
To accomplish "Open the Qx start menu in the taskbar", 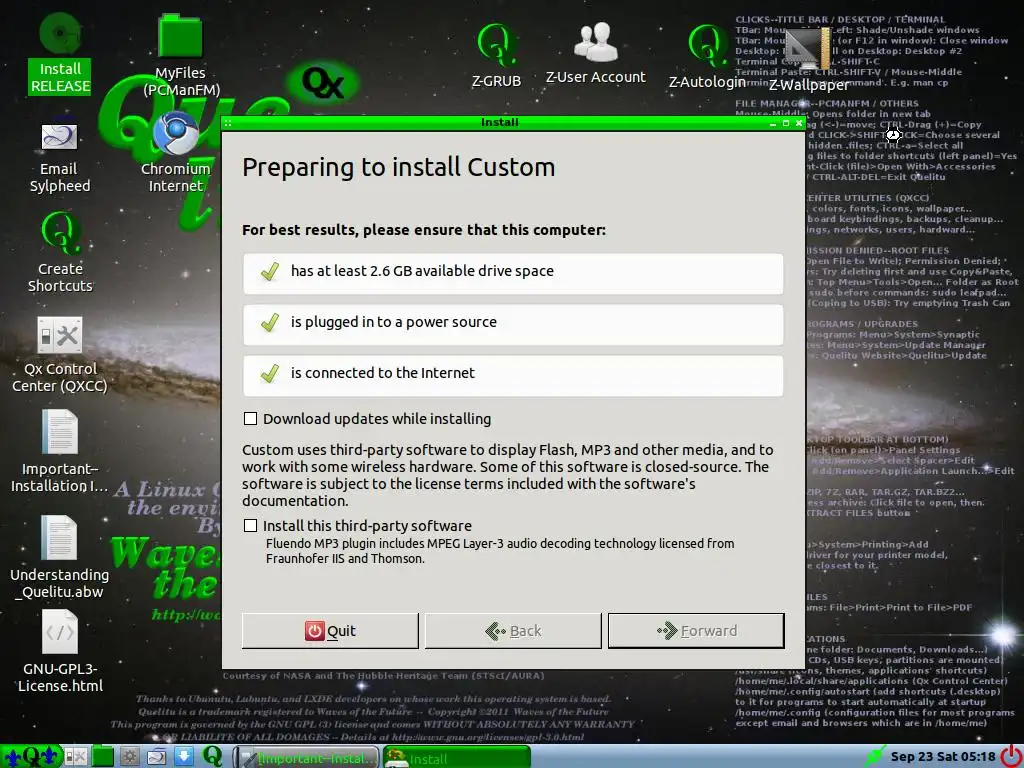I will click(31, 757).
